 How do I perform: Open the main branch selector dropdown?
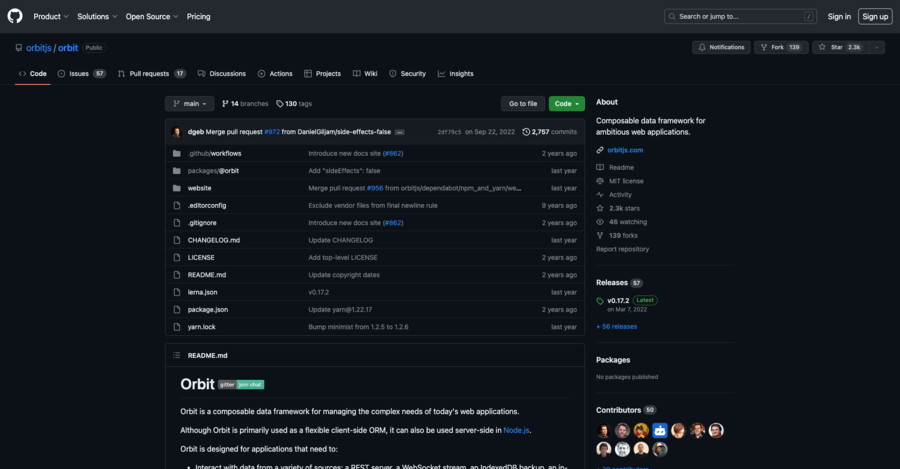tap(189, 104)
